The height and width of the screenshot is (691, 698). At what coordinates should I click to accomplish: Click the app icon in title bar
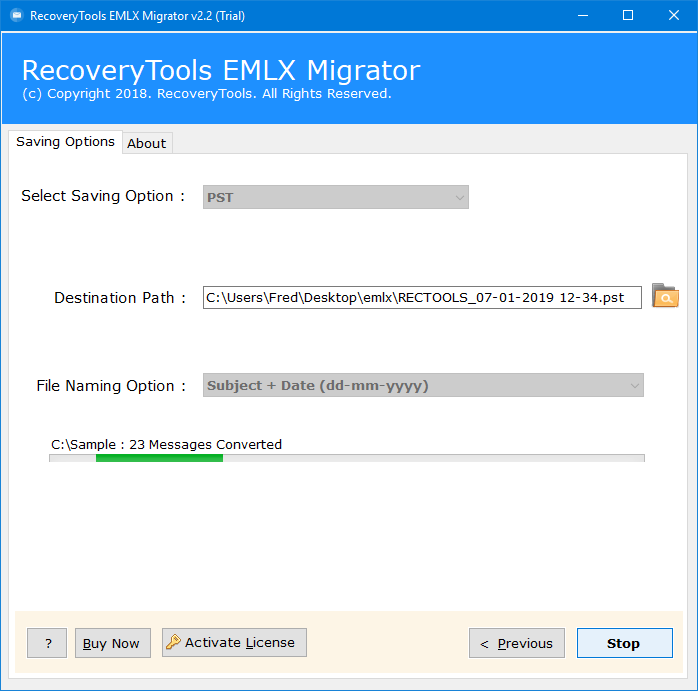click(x=16, y=16)
